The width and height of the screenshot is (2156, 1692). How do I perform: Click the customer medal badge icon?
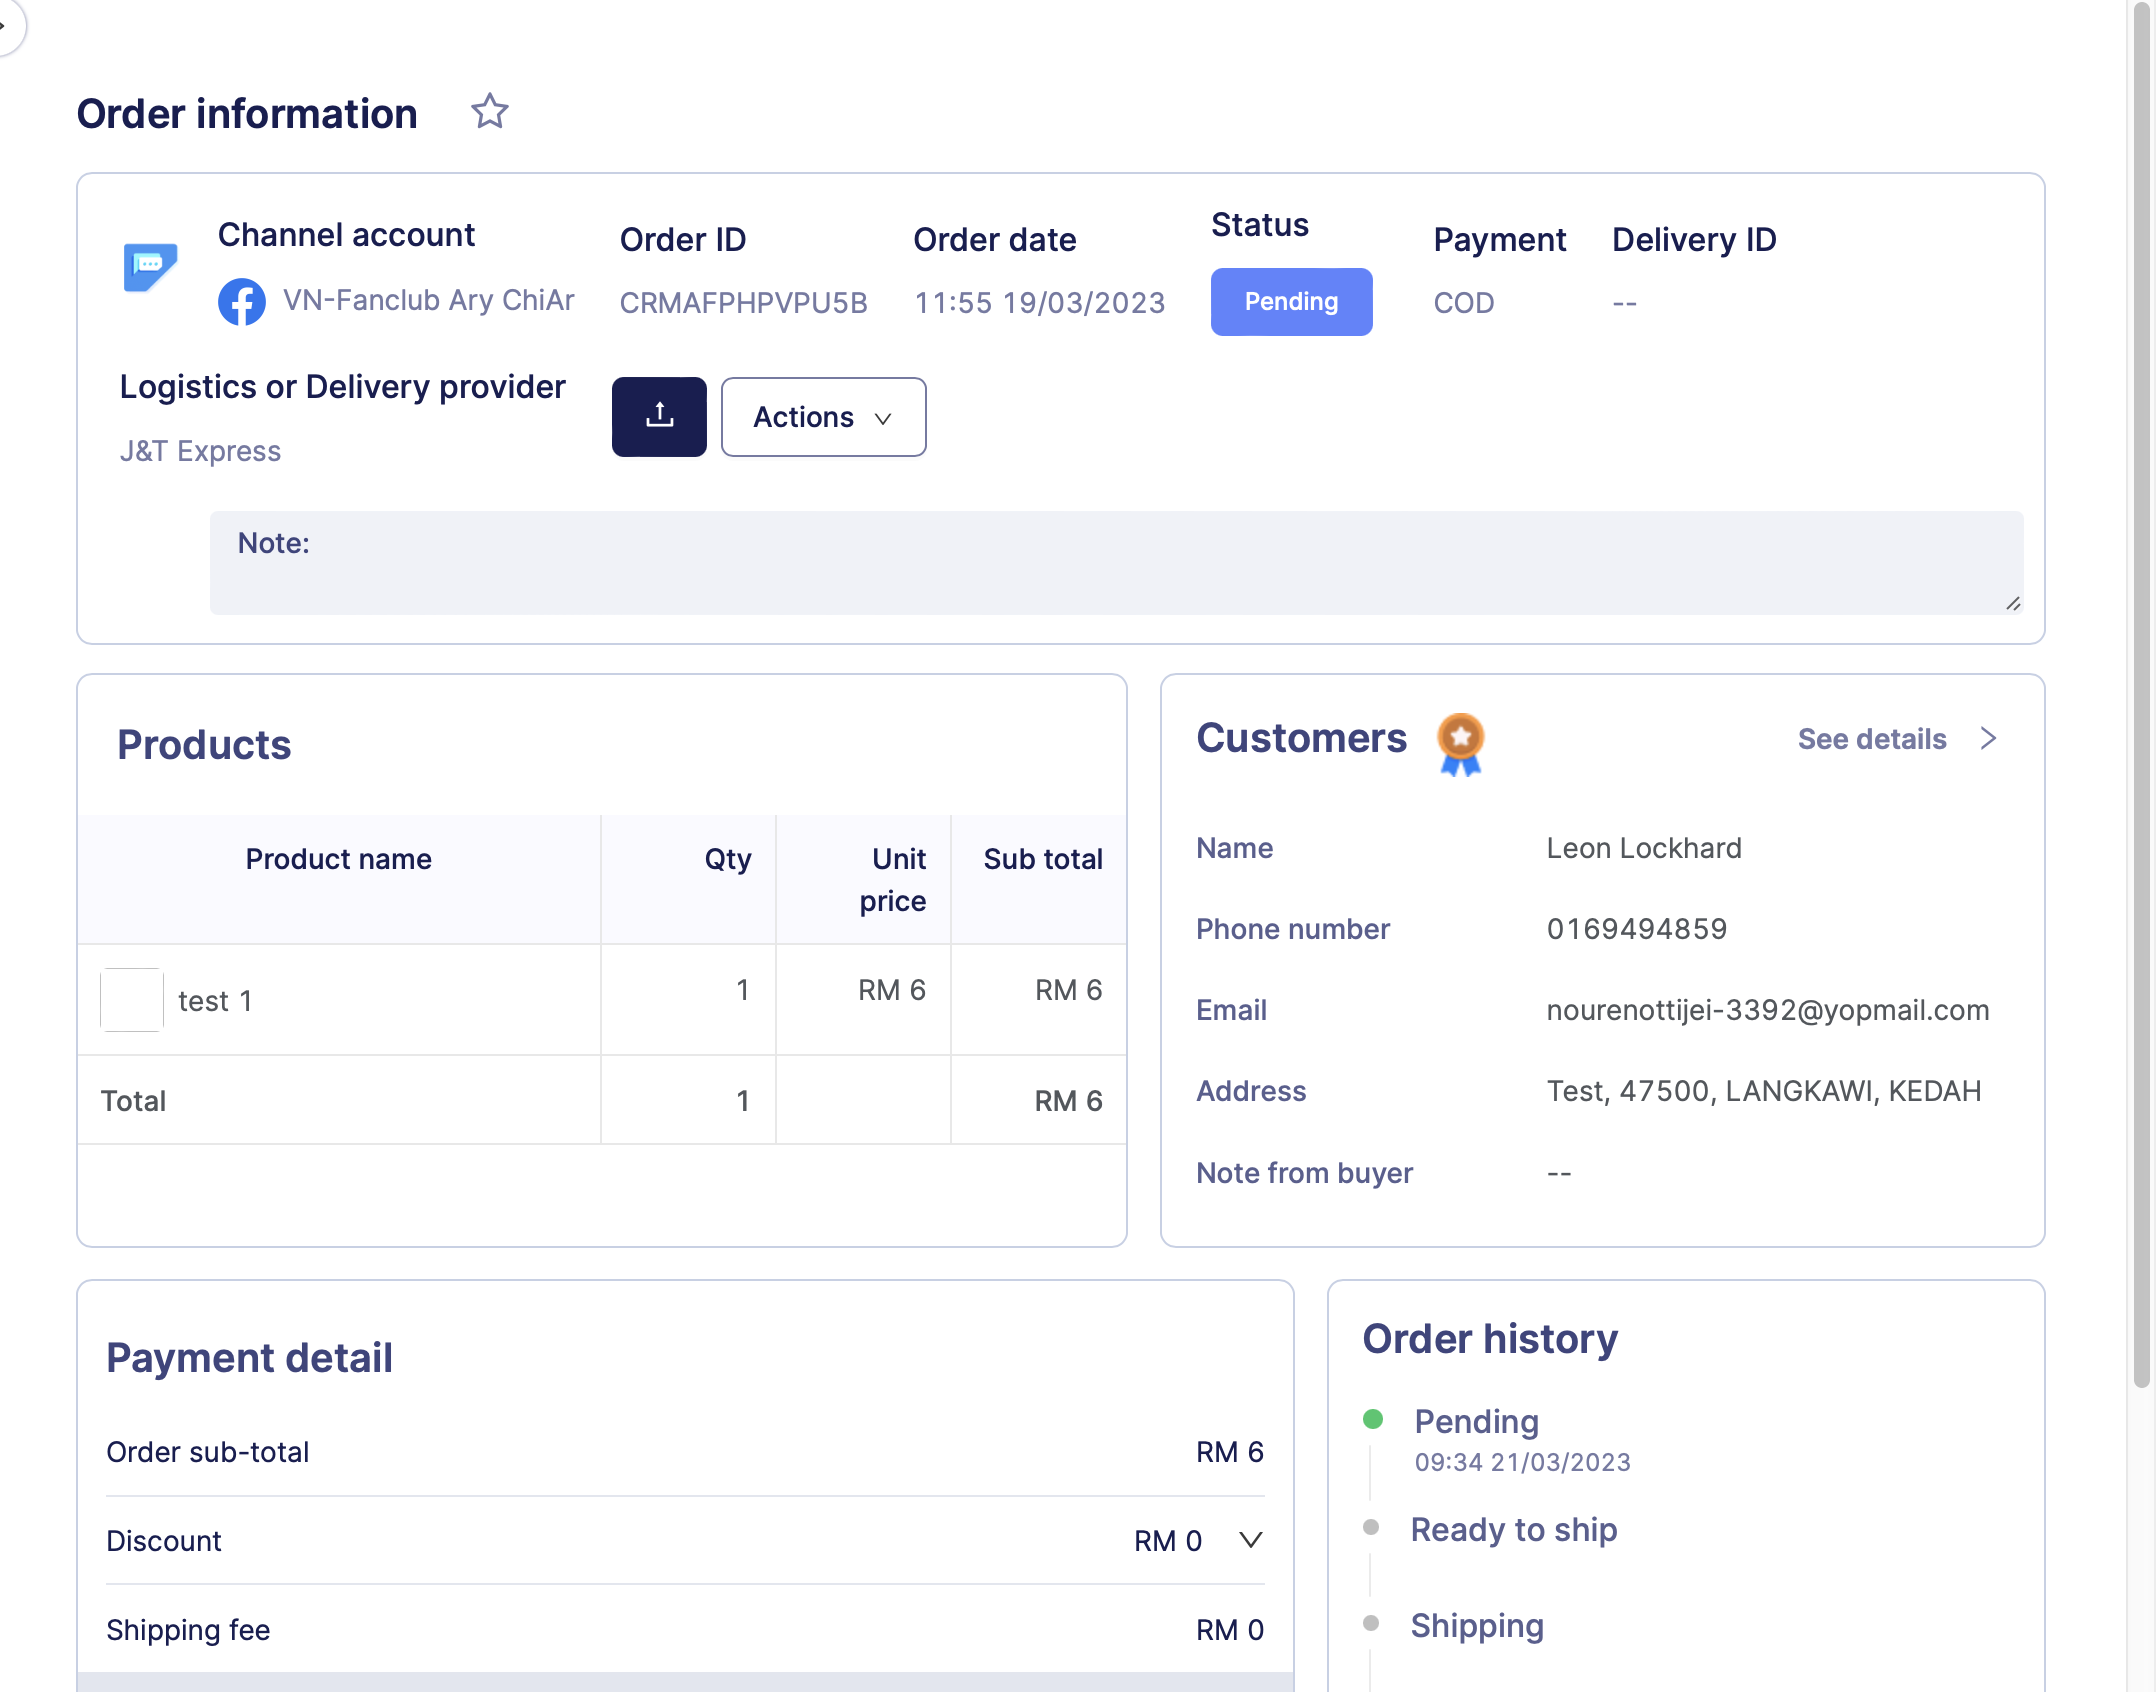[1460, 743]
